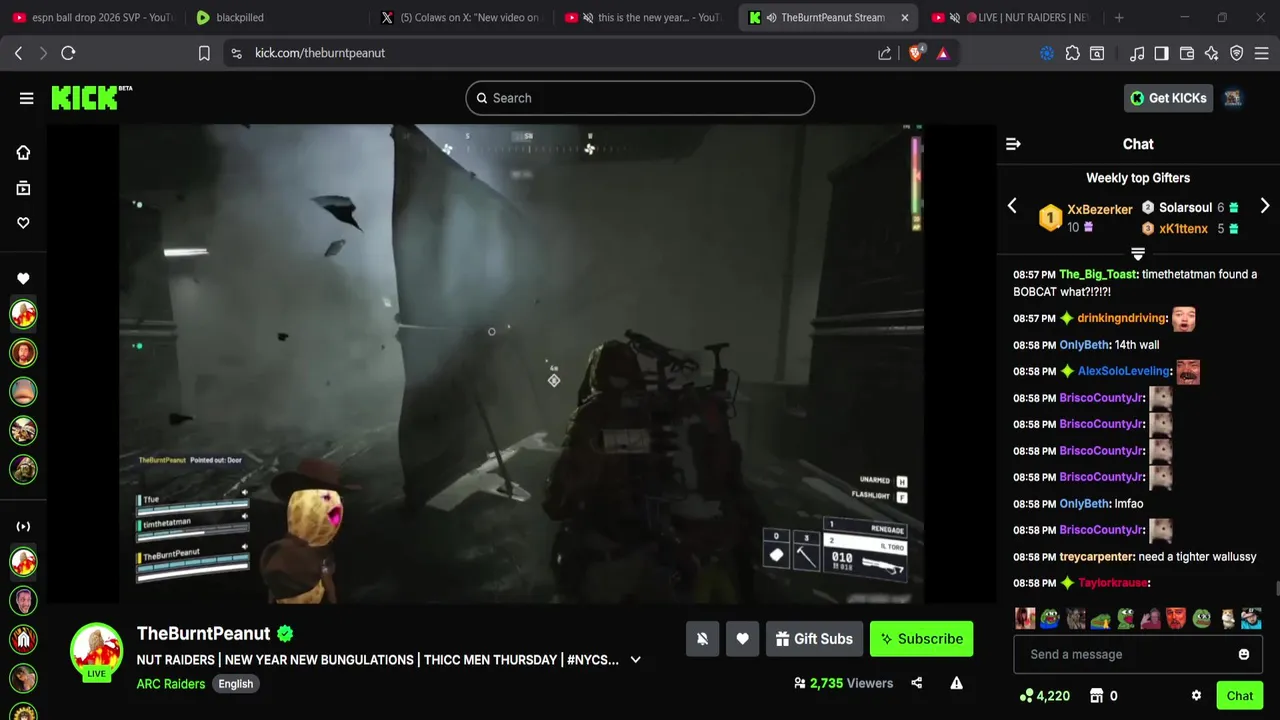Screen dimensions: 1280x720
Task: Go back in browser history
Action: point(18,53)
